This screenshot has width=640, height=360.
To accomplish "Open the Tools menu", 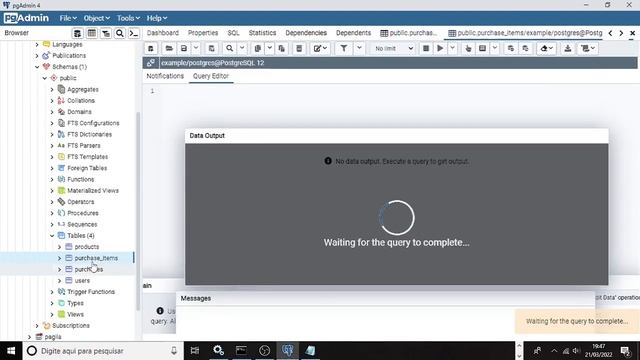I will (128, 18).
